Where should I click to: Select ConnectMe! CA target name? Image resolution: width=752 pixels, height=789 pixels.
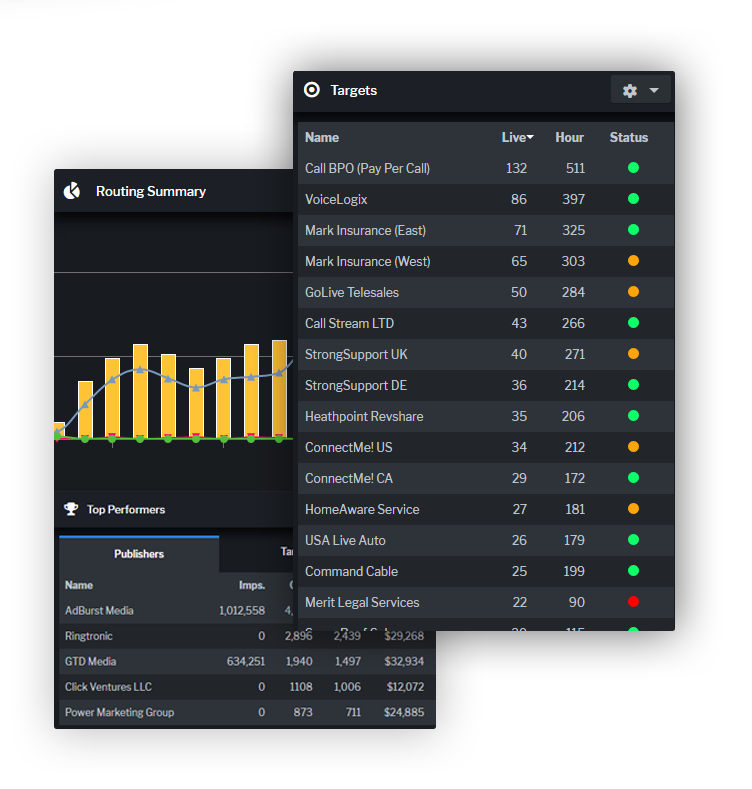click(348, 478)
